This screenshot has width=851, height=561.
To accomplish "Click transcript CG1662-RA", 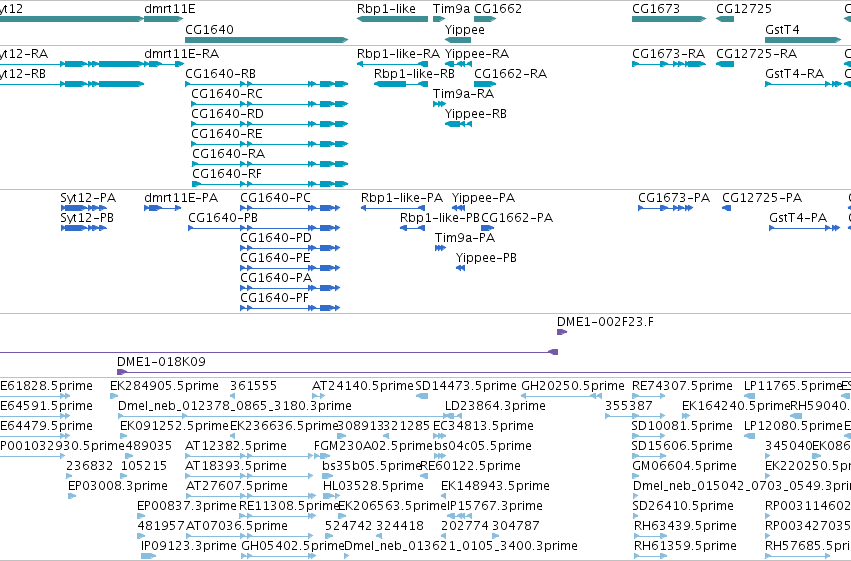I will [x=510, y=74].
